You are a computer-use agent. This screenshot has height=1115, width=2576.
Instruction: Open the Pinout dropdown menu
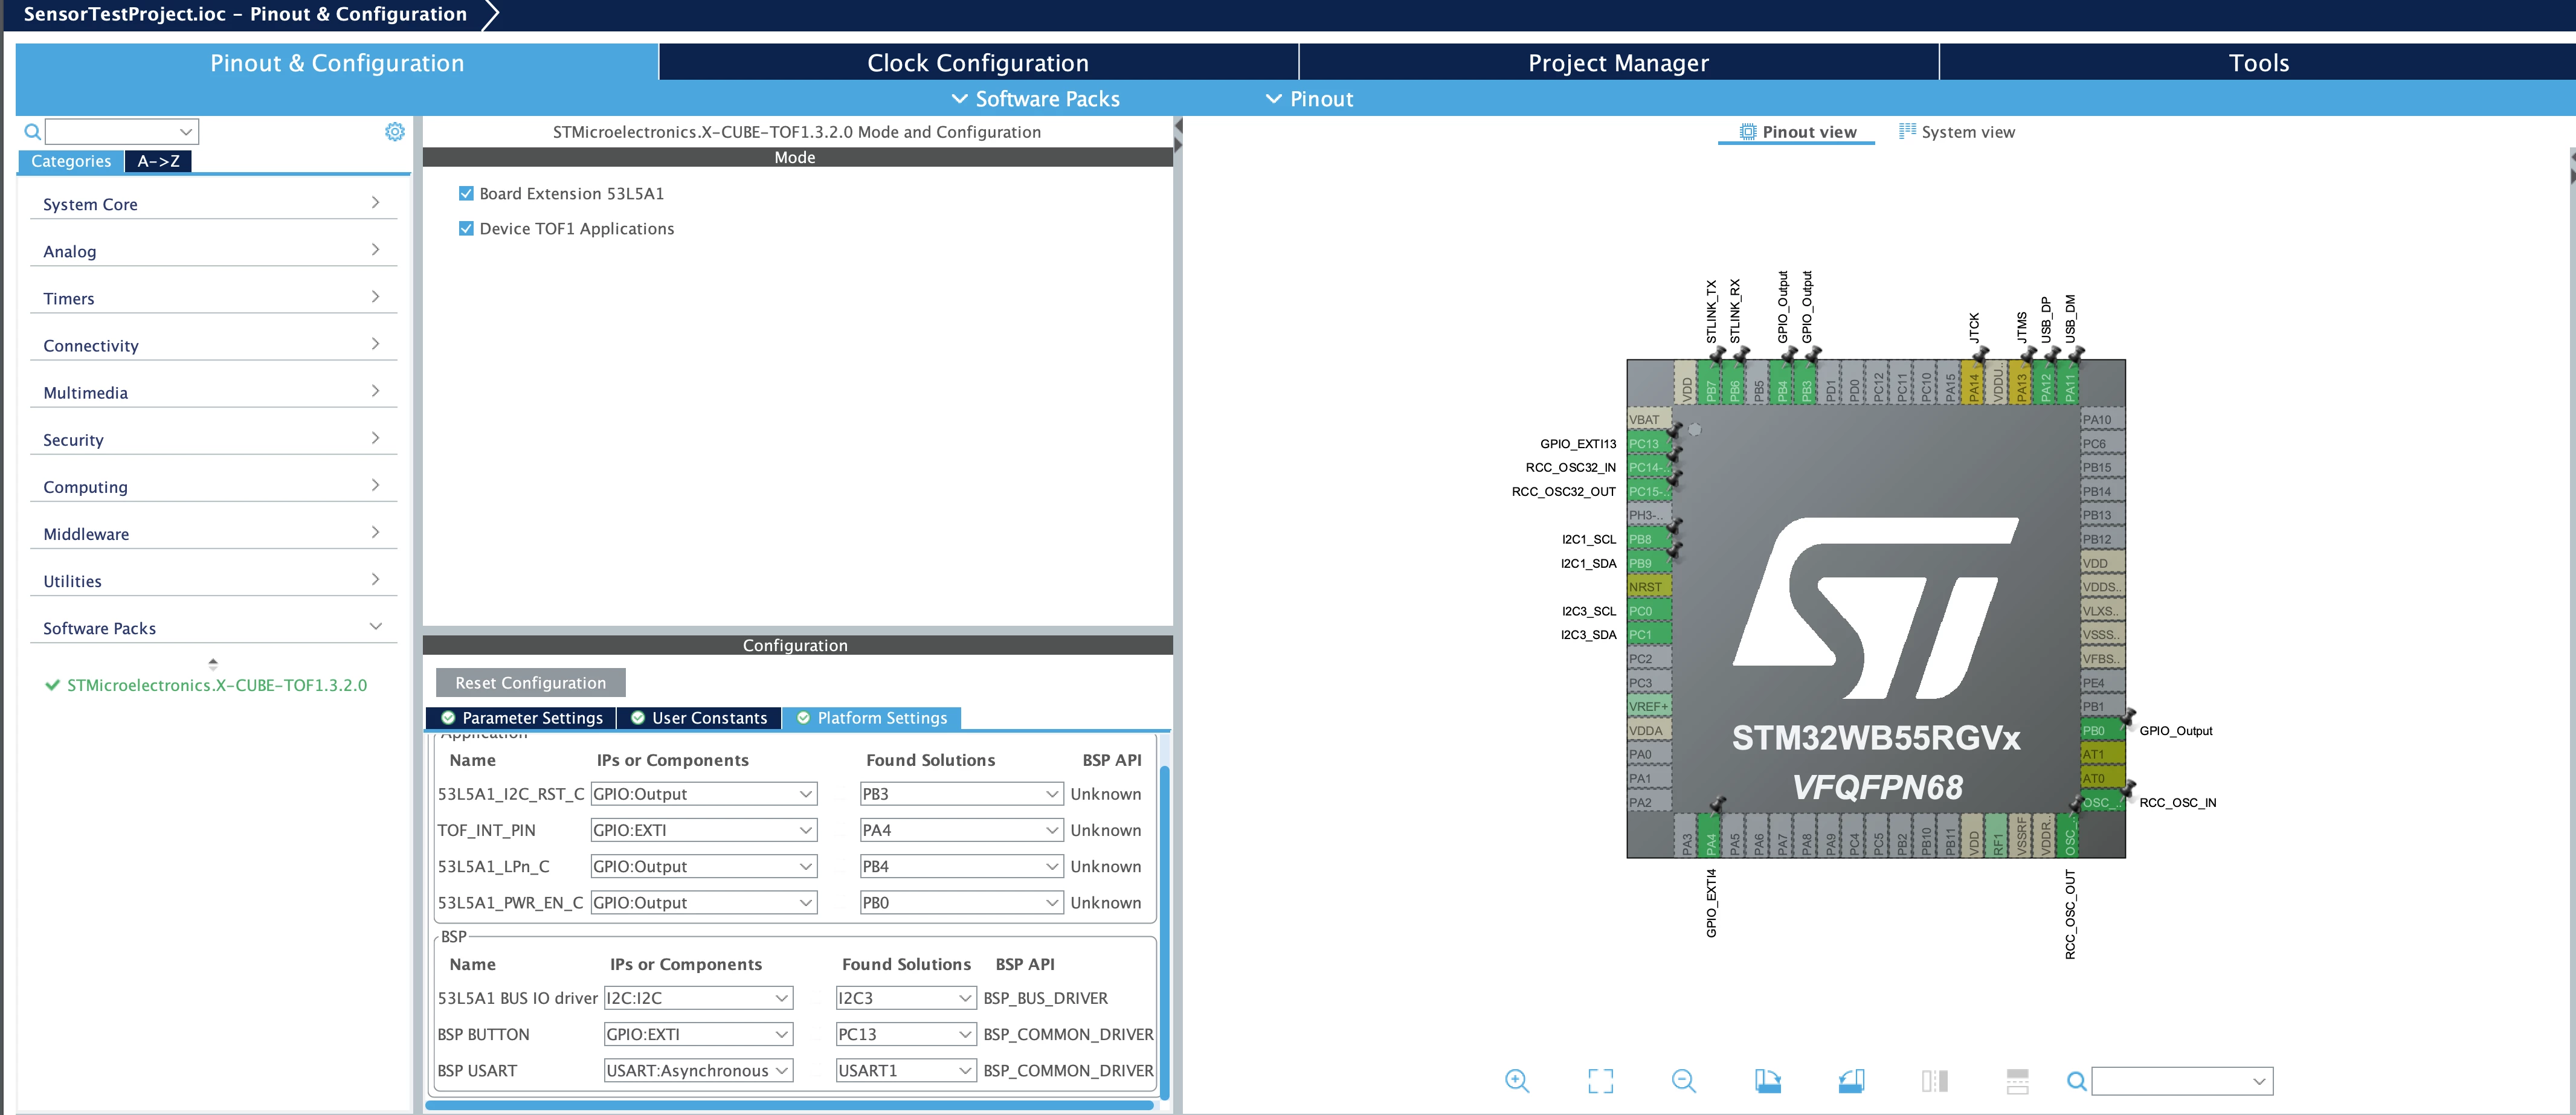coord(1309,98)
